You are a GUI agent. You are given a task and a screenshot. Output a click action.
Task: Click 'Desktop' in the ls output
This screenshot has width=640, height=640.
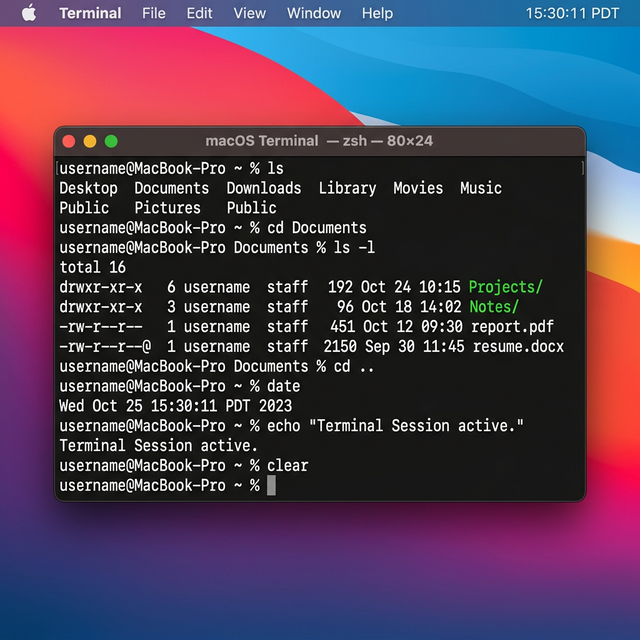click(x=88, y=188)
